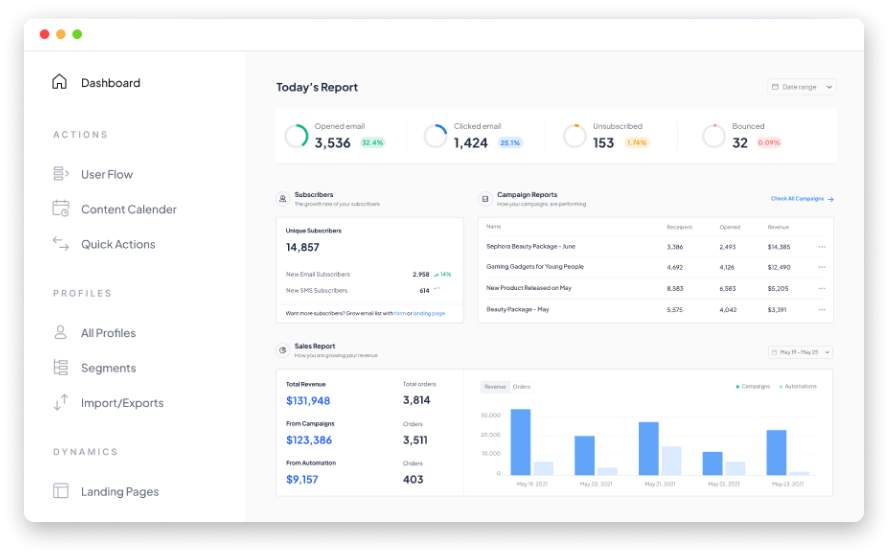Image resolution: width=892 pixels, height=556 pixels.
Task: Click the May 23 campaigns bar
Action: tap(777, 452)
